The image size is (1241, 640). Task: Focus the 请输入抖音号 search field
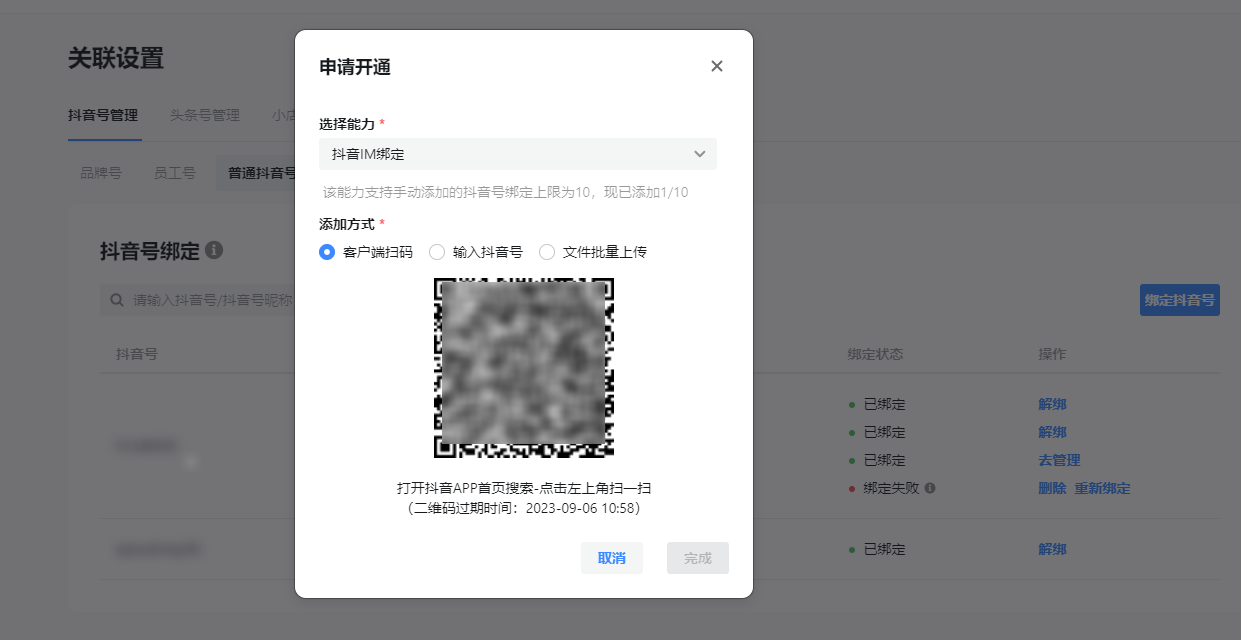point(197,300)
